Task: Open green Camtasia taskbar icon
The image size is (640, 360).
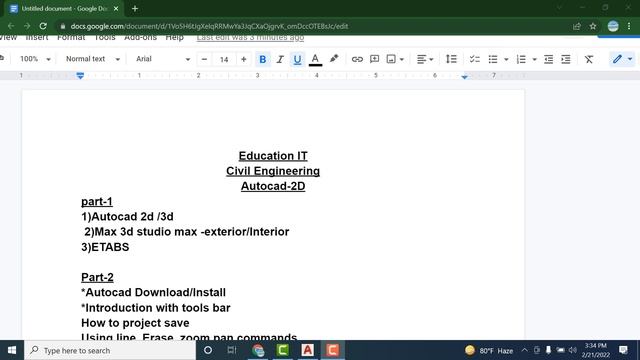Action: 282,350
